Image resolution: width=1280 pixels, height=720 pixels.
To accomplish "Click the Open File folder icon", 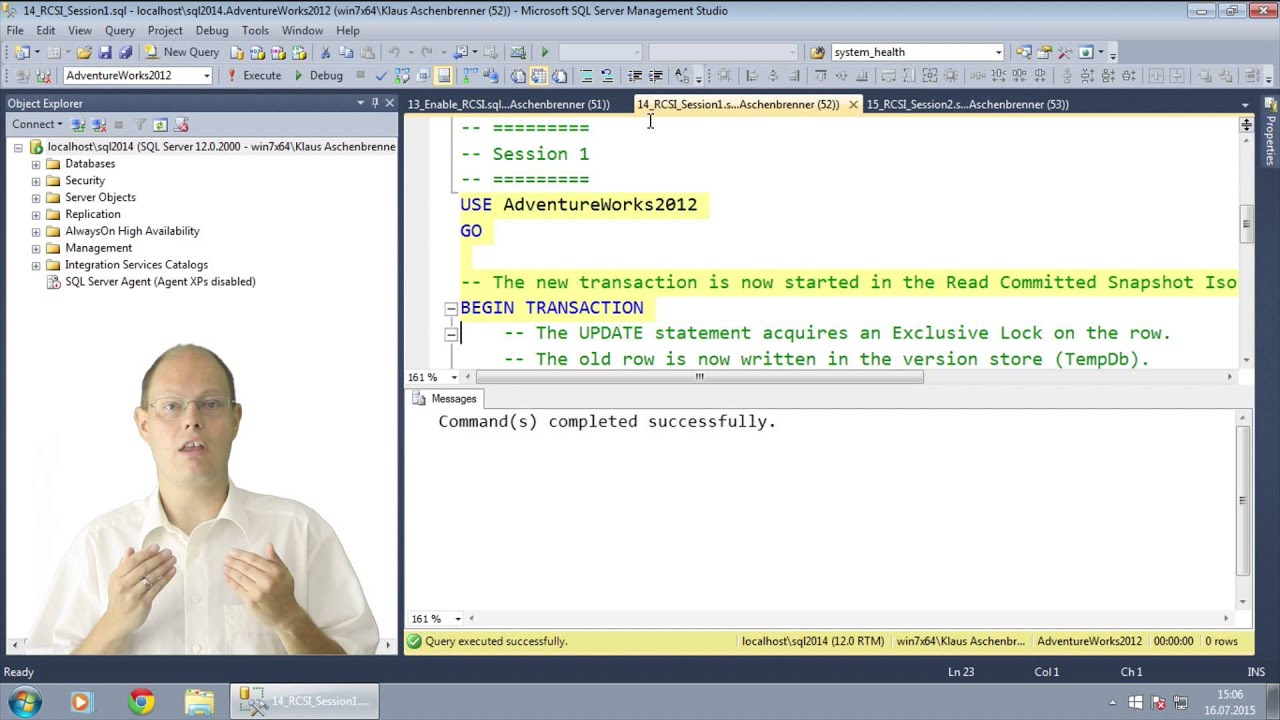I will click(x=84, y=52).
